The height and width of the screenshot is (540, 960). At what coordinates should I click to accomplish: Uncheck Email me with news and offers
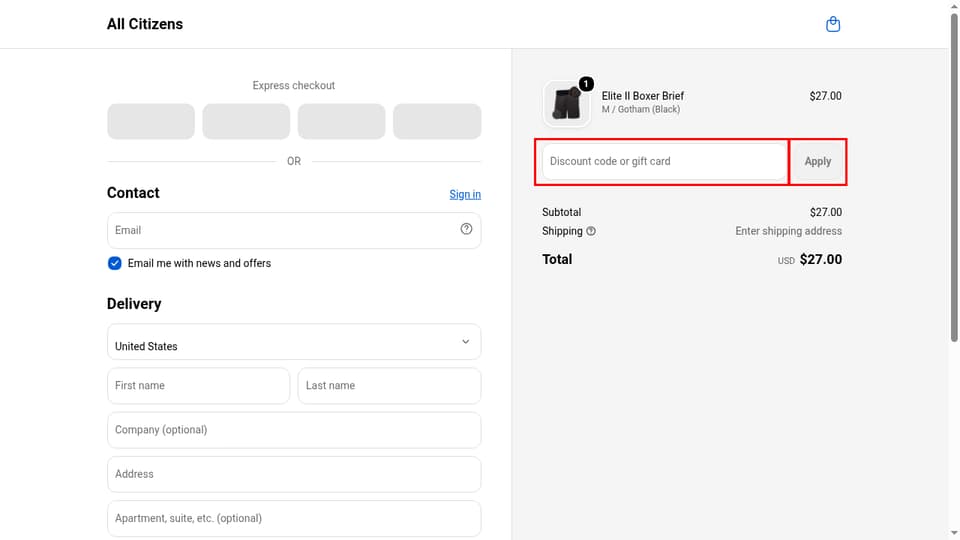point(114,263)
